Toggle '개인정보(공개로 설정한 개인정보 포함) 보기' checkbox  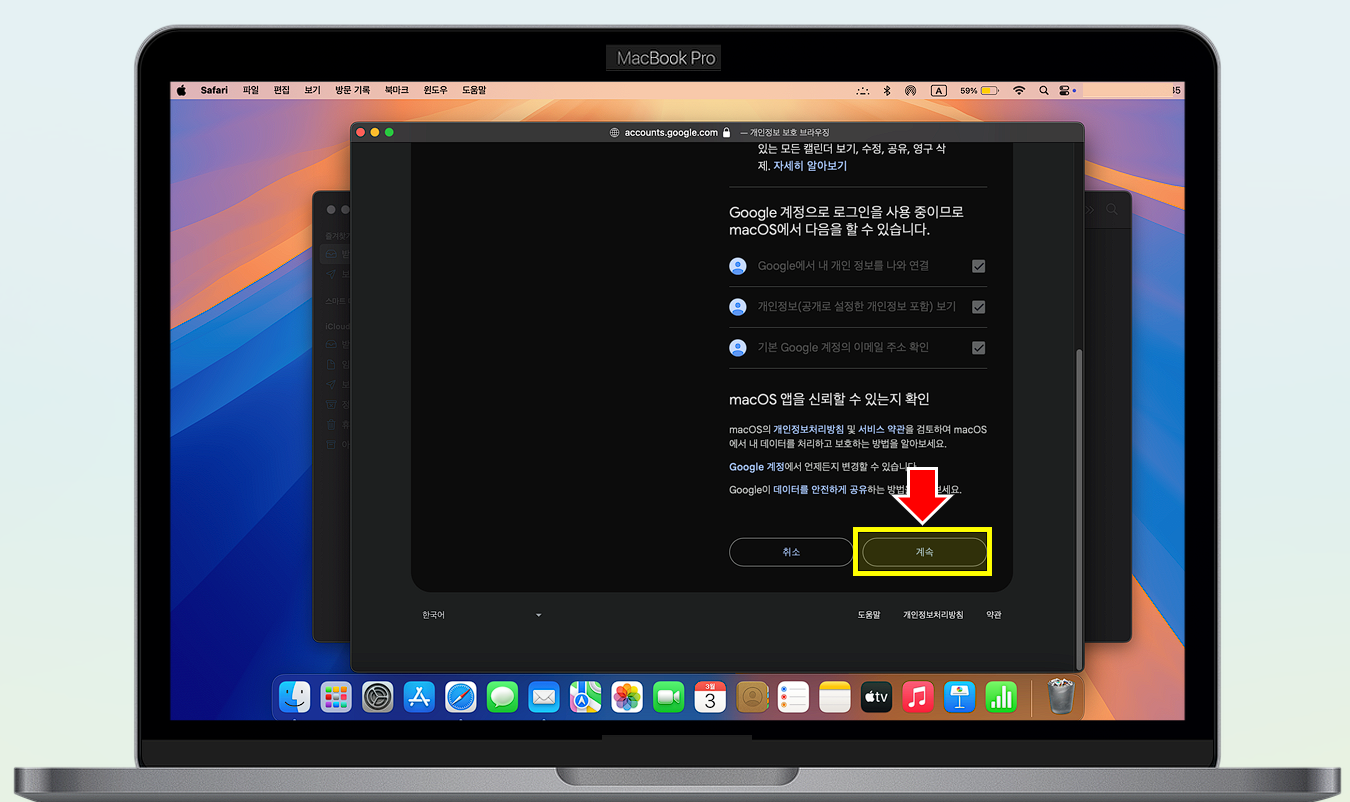pyautogui.click(x=979, y=307)
